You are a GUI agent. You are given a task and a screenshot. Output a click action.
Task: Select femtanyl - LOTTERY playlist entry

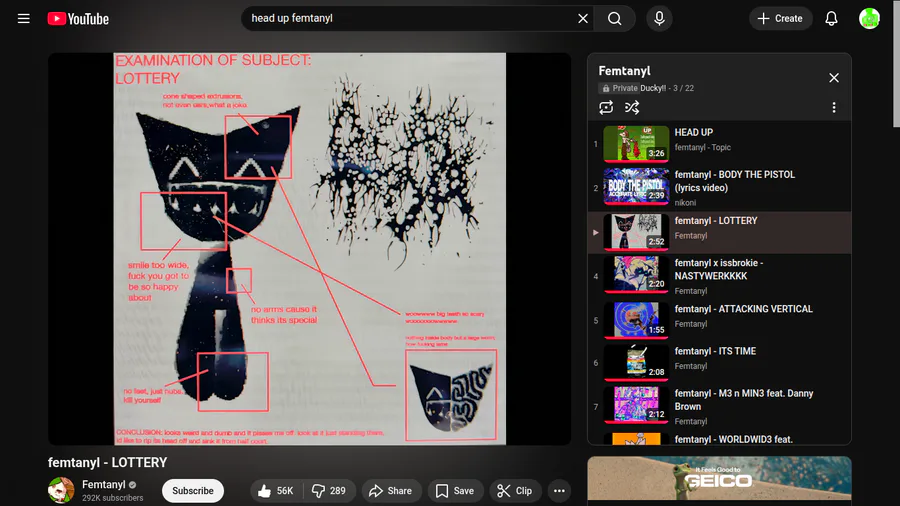click(x=719, y=232)
